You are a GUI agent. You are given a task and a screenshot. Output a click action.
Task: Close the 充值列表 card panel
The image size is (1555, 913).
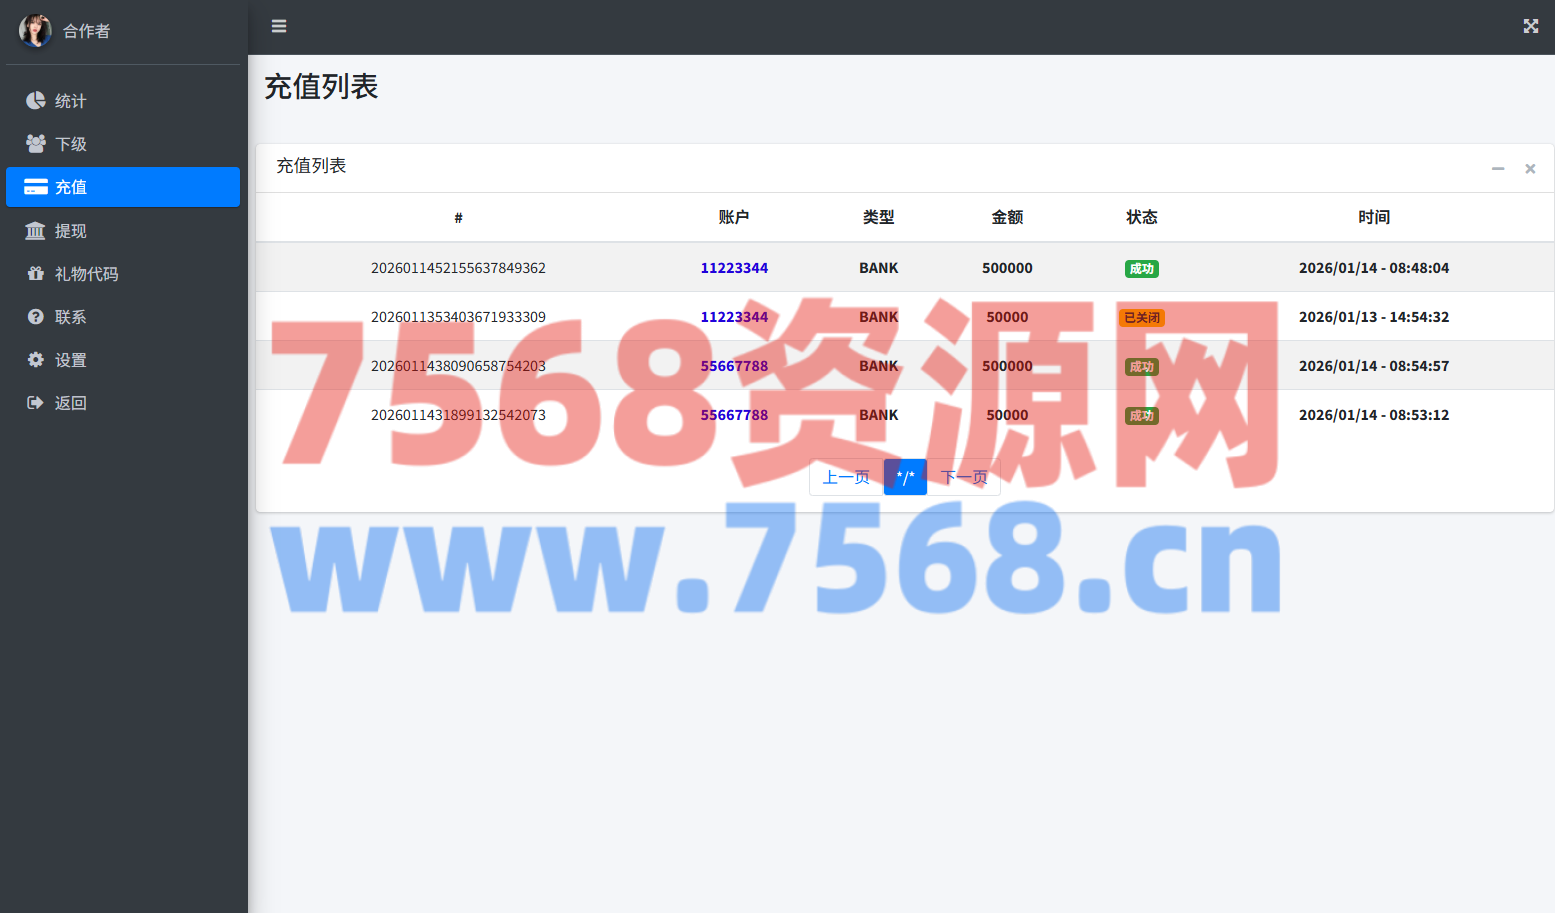tap(1529, 169)
